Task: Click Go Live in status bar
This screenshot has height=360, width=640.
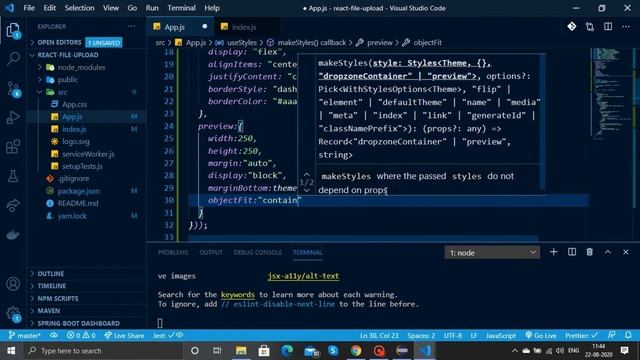Action: pos(541,336)
